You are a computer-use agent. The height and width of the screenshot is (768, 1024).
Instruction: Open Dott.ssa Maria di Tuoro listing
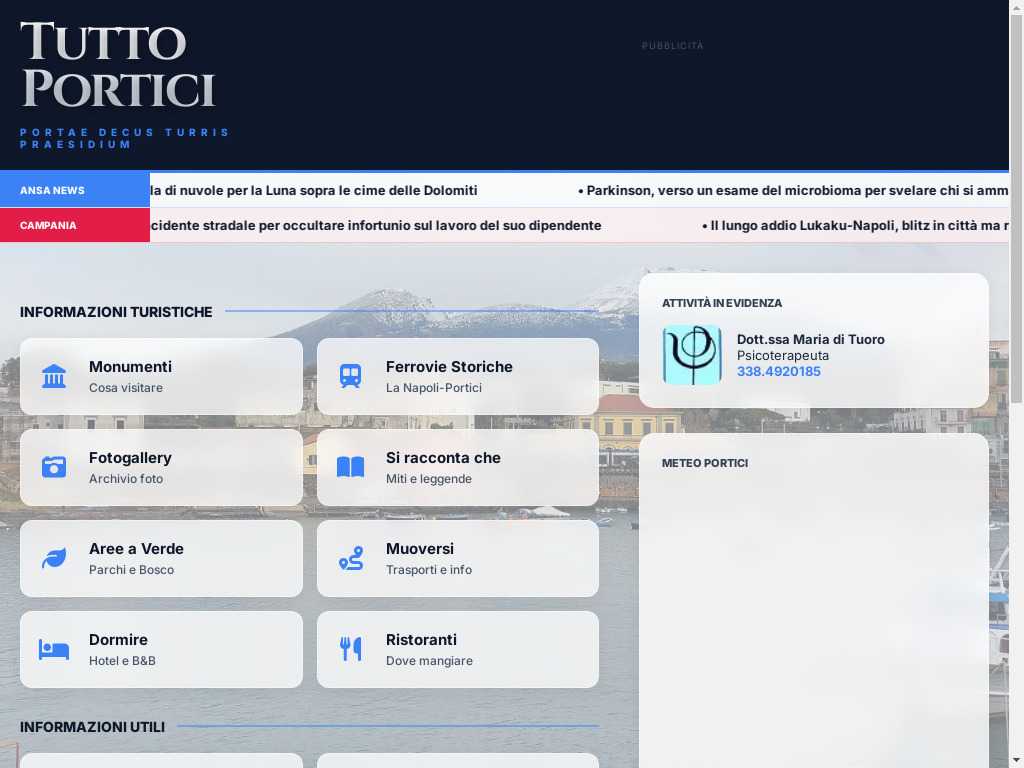pos(810,339)
